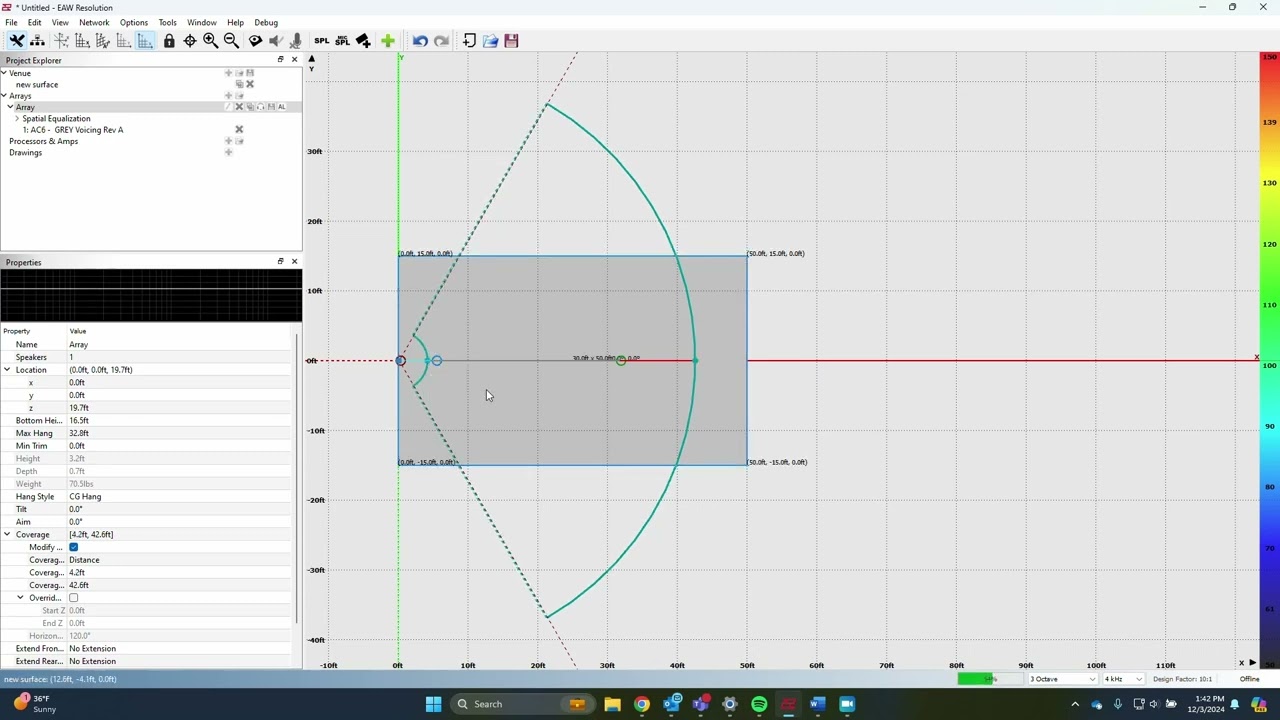
Task: Click the blue undo arrow icon
Action: click(420, 41)
